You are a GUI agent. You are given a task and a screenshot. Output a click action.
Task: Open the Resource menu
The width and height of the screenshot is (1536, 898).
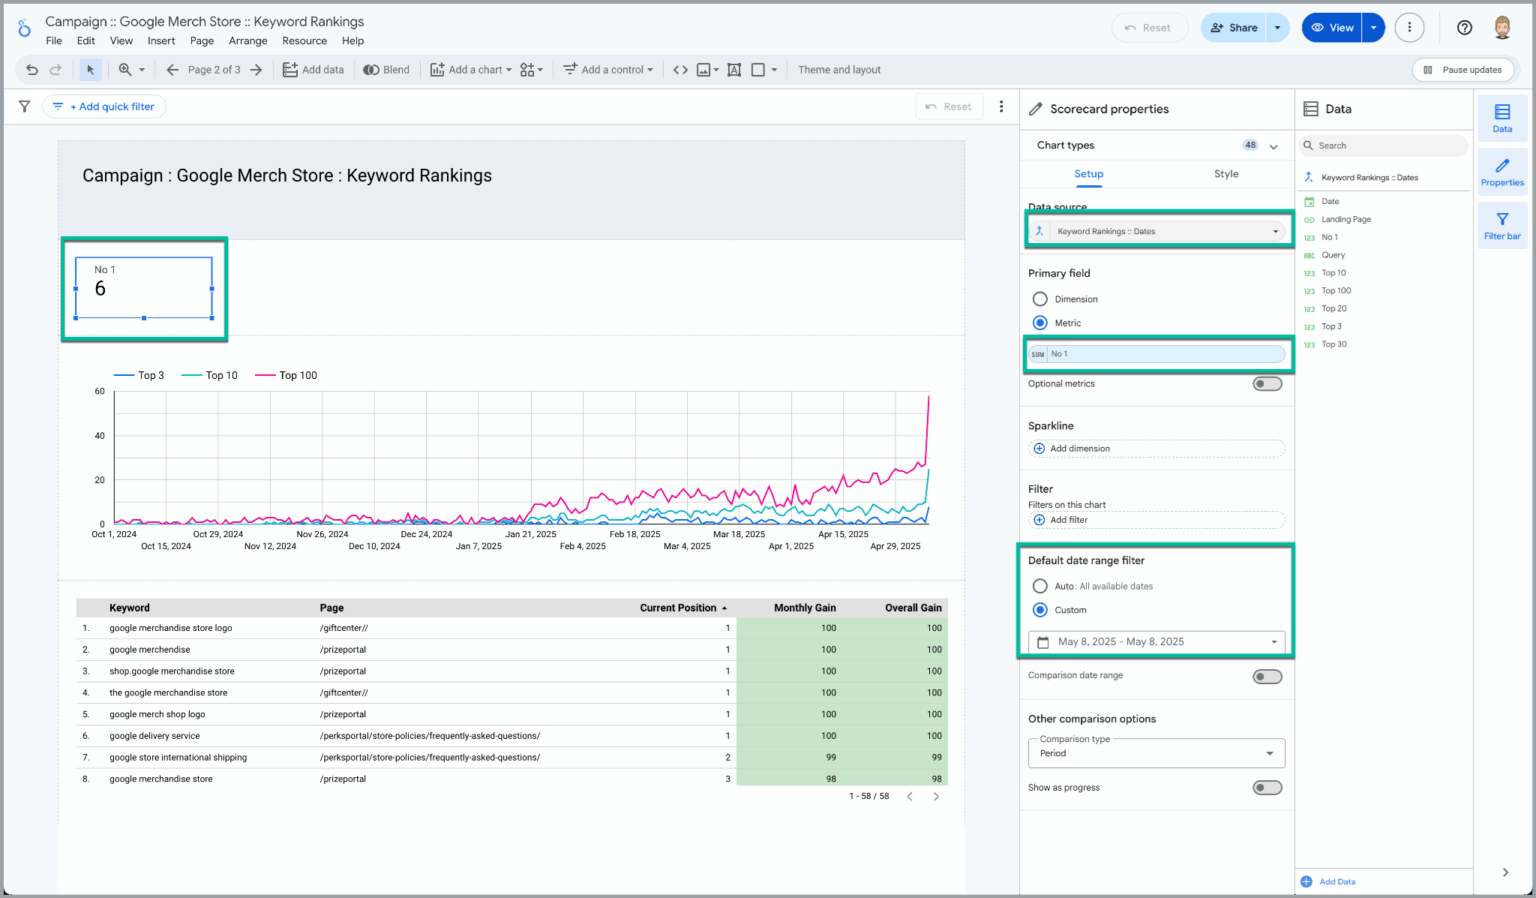click(x=303, y=40)
